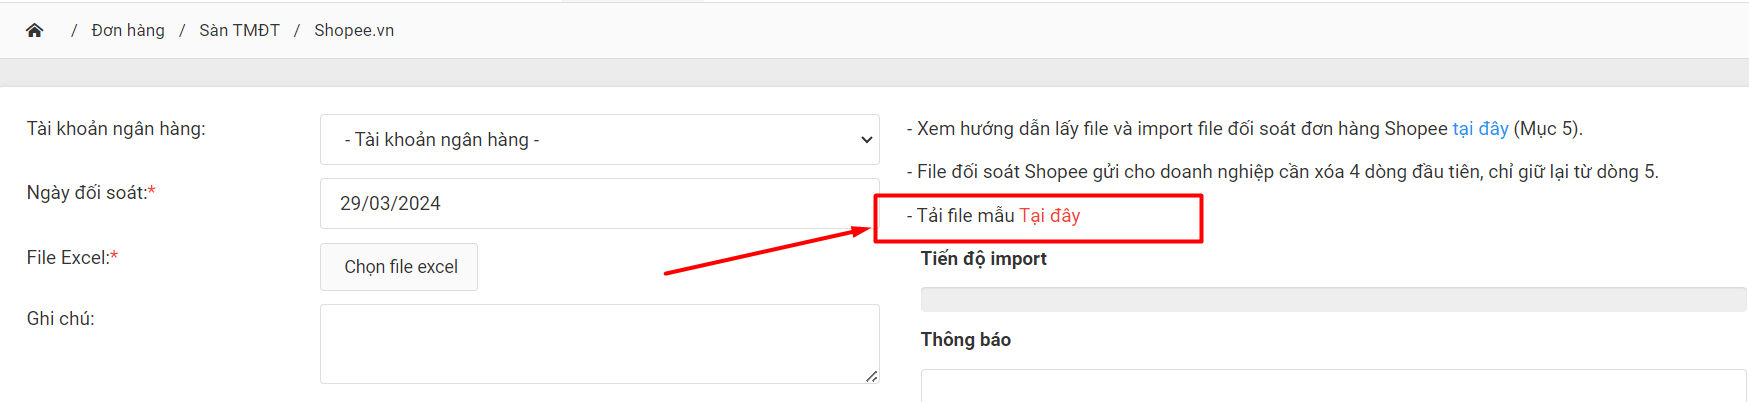The width and height of the screenshot is (1749, 402).
Task: Focus the Ngày đối soát date field
Action: pyautogui.click(x=598, y=204)
